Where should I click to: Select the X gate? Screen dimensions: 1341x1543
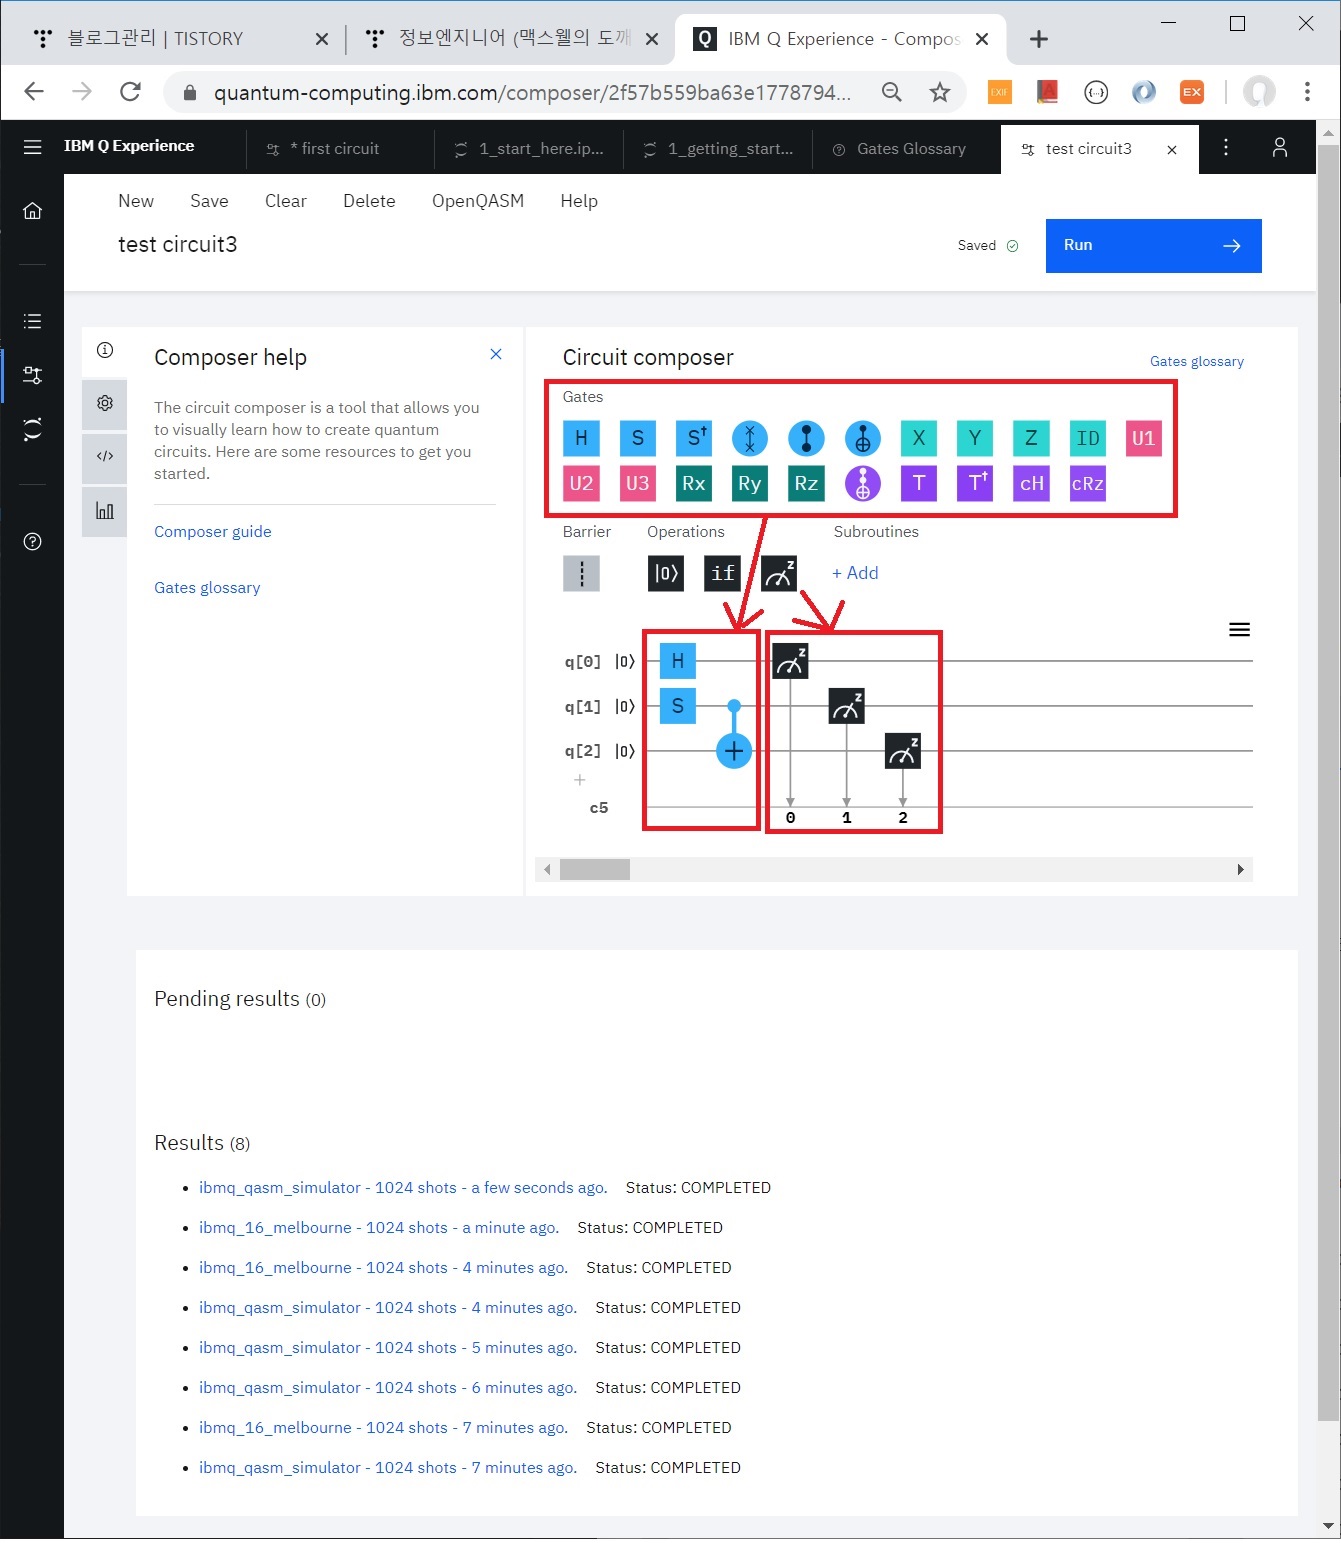click(919, 438)
